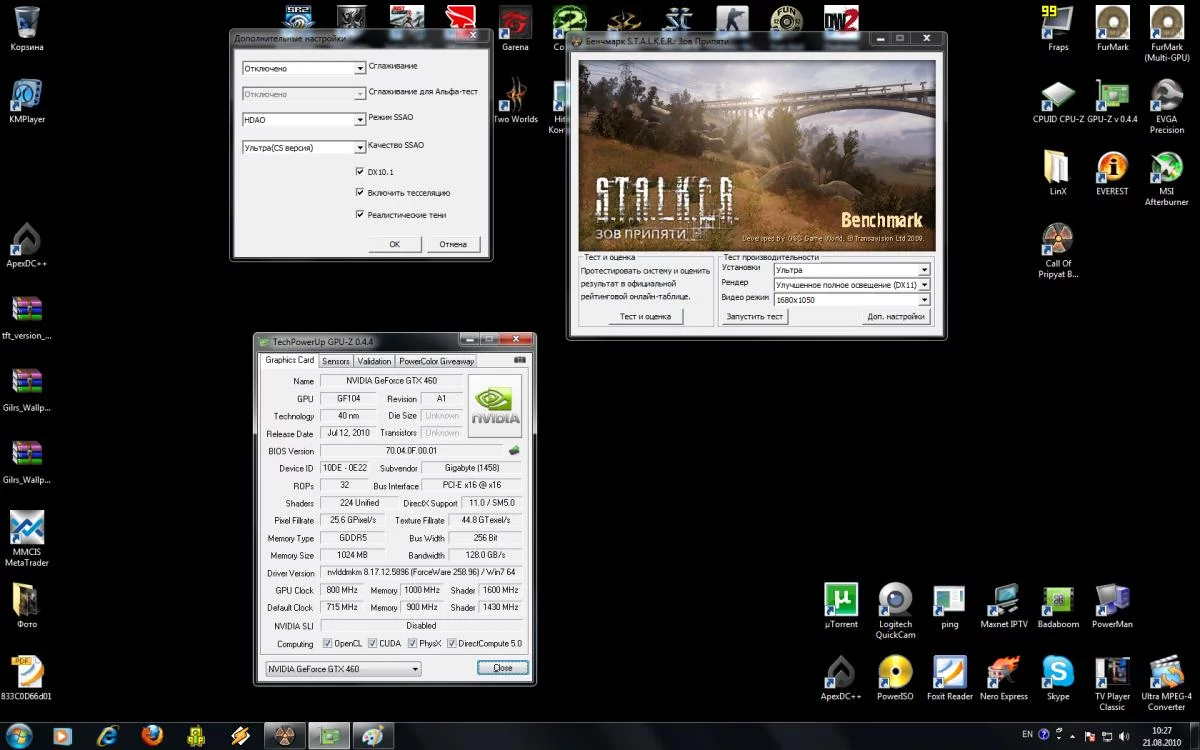This screenshot has width=1200, height=750.
Task: Open the FurMark desktop icon
Action: [1112, 24]
